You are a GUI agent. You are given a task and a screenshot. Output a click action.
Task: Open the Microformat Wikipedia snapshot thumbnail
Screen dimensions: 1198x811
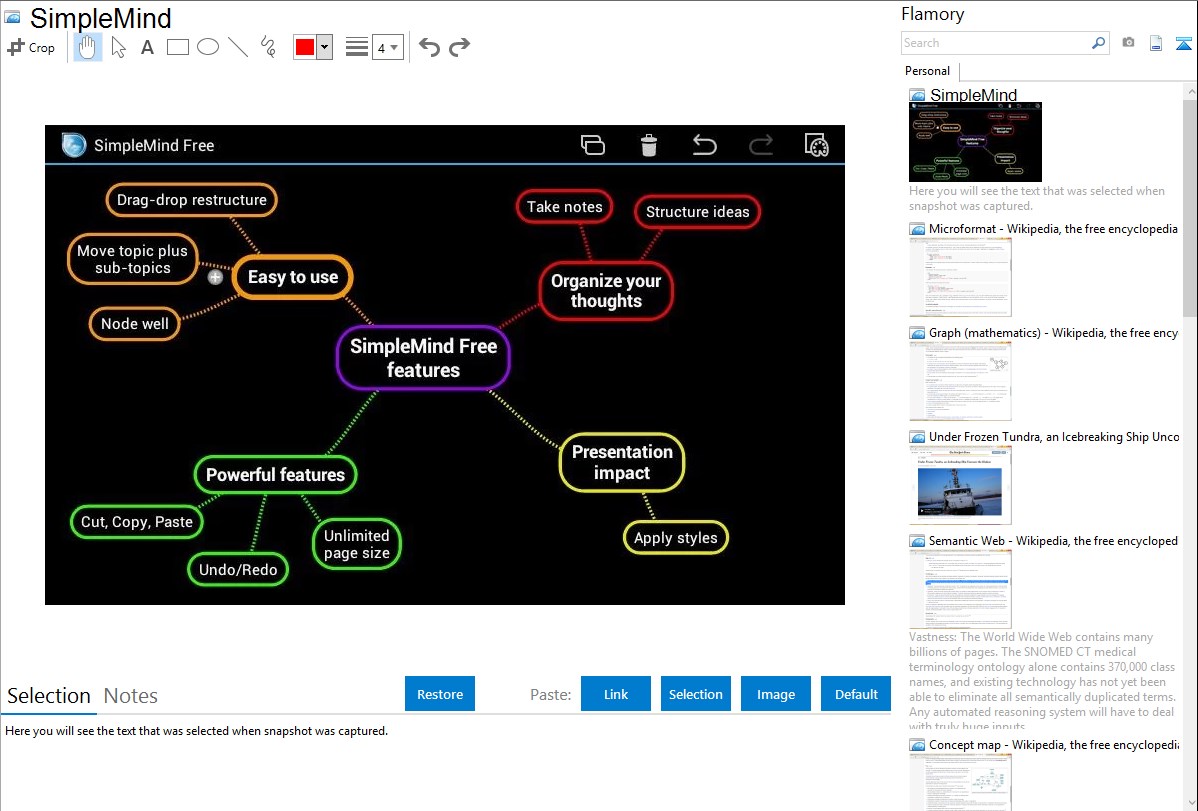coord(960,277)
